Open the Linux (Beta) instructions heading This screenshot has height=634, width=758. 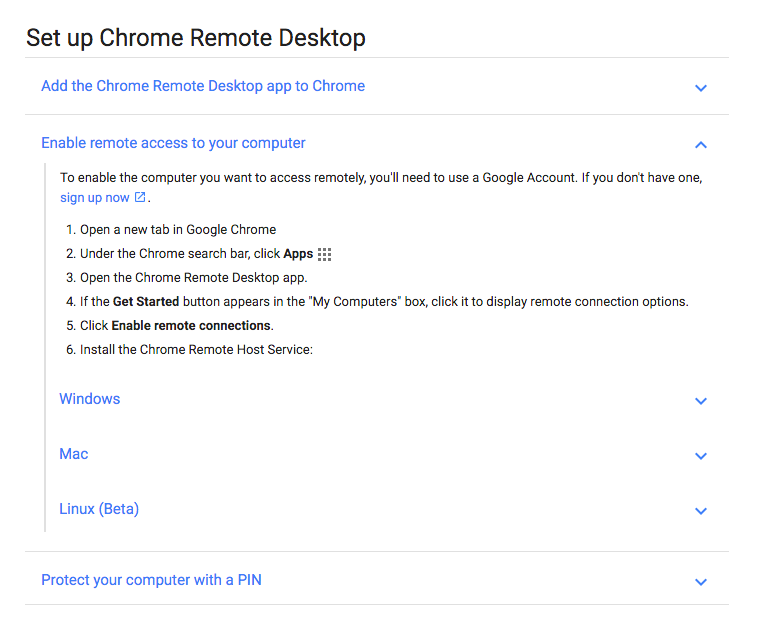[99, 509]
